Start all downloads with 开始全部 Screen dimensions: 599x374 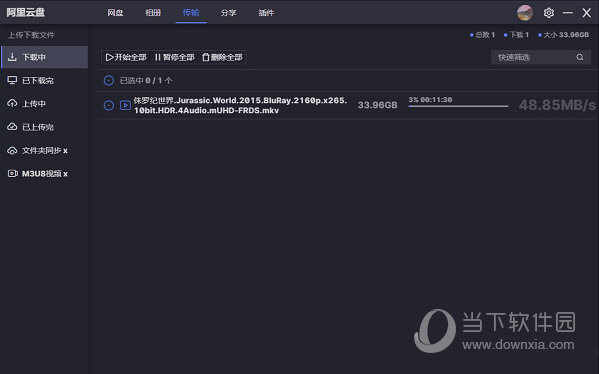click(126, 57)
